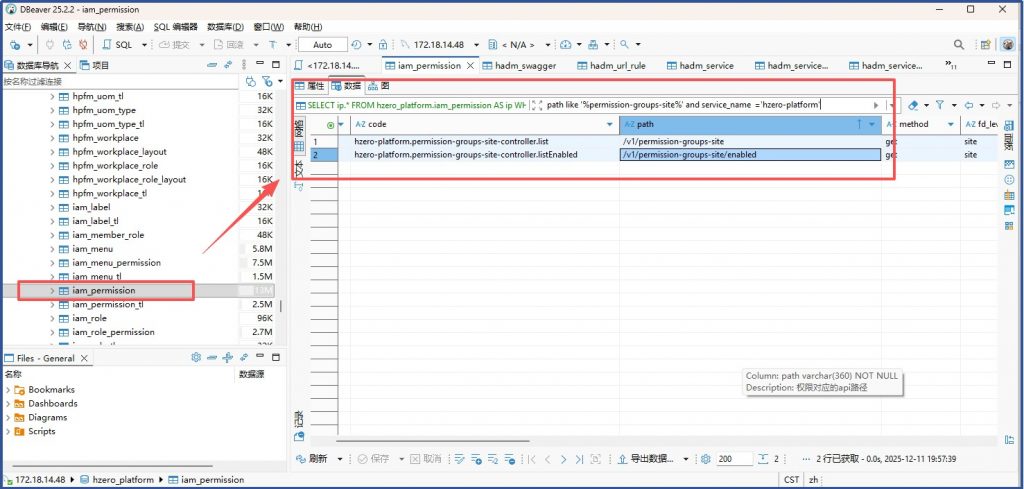Click the eraser clear-filter icon

[912, 105]
